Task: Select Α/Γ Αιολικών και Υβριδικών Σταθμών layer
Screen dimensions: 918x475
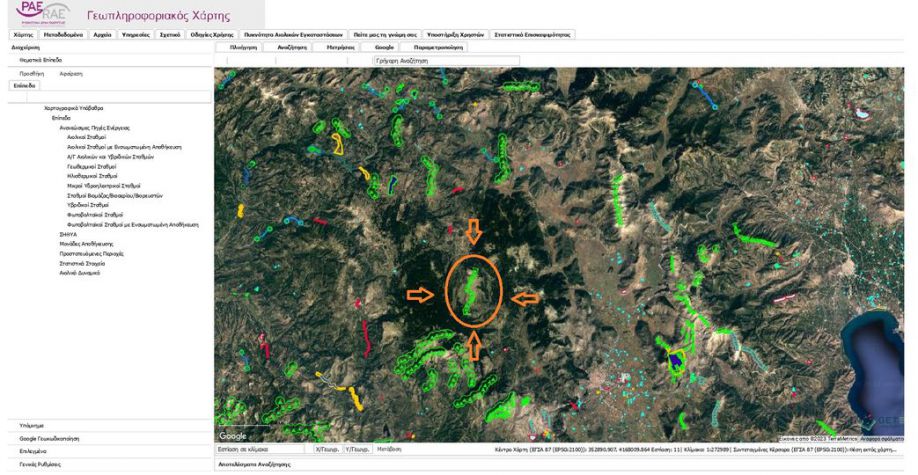Action: [x=110, y=157]
